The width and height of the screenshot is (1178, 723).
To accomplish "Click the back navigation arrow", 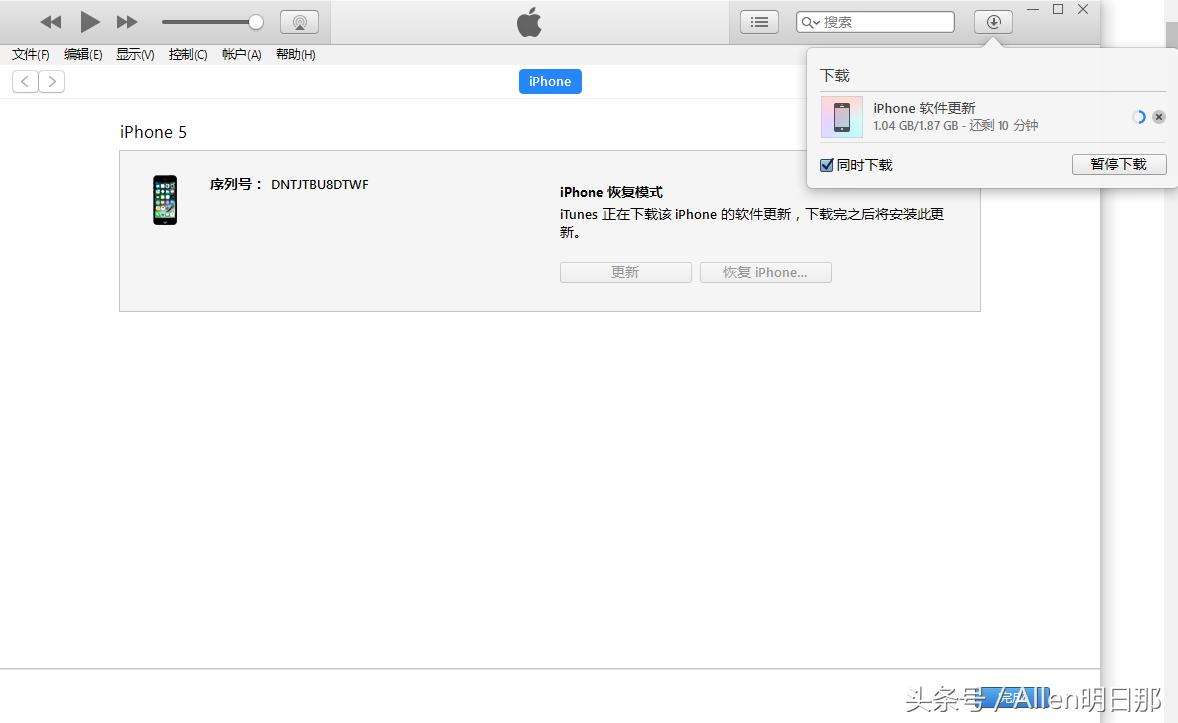I will point(24,81).
